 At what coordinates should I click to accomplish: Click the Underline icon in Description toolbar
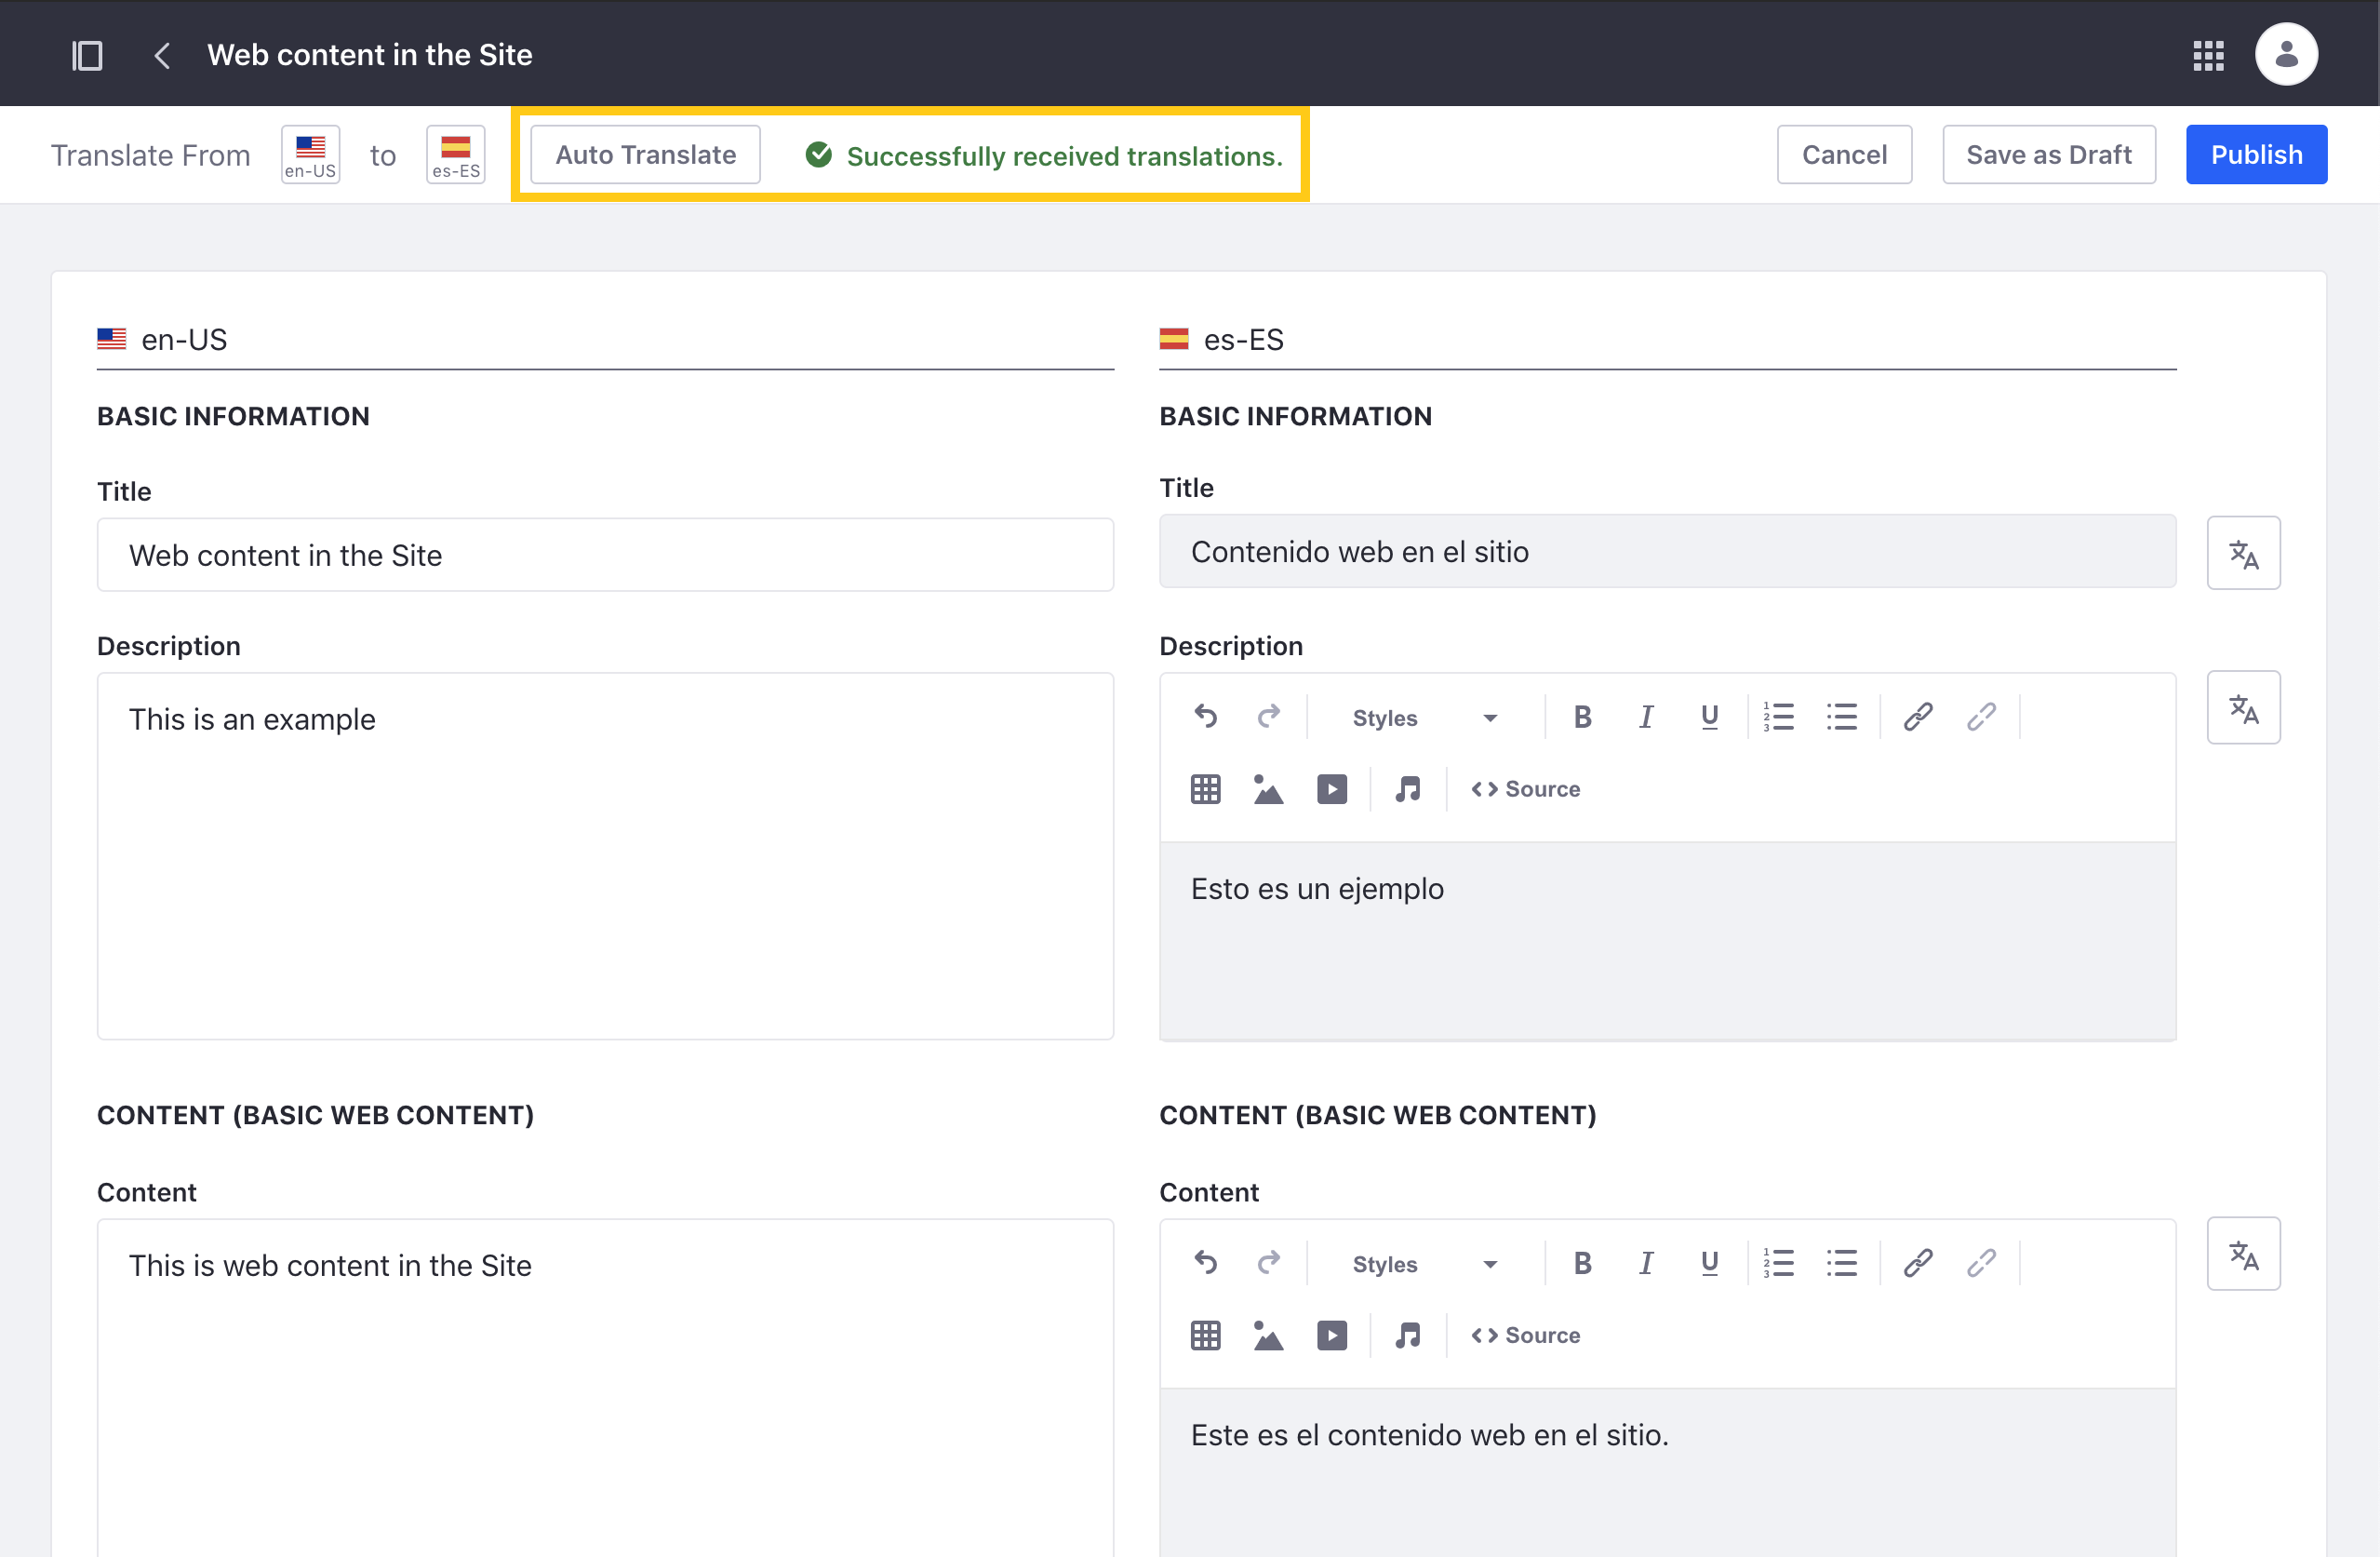1709,716
